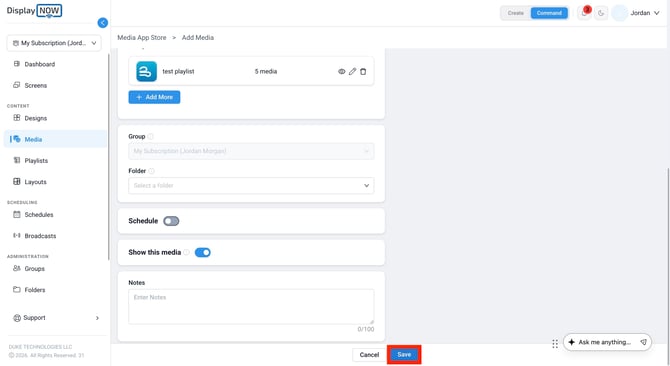Image resolution: width=670 pixels, height=366 pixels.
Task: Open the notifications bell
Action: pos(584,13)
